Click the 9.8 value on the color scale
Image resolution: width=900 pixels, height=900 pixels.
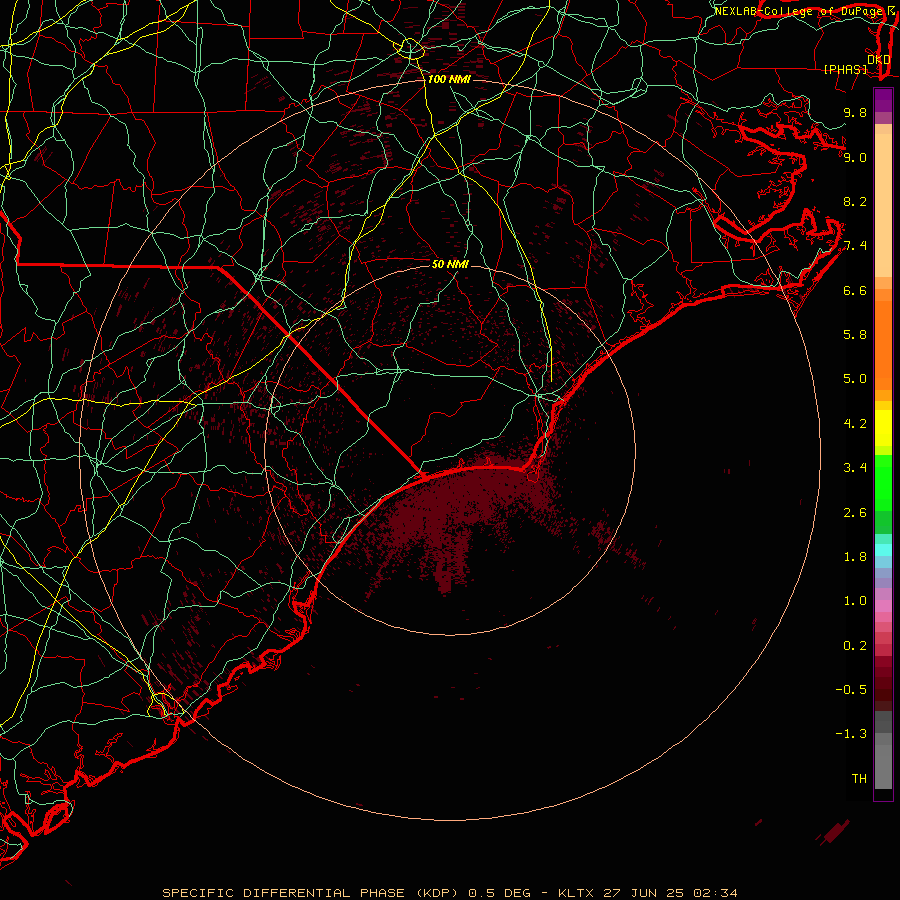click(855, 112)
